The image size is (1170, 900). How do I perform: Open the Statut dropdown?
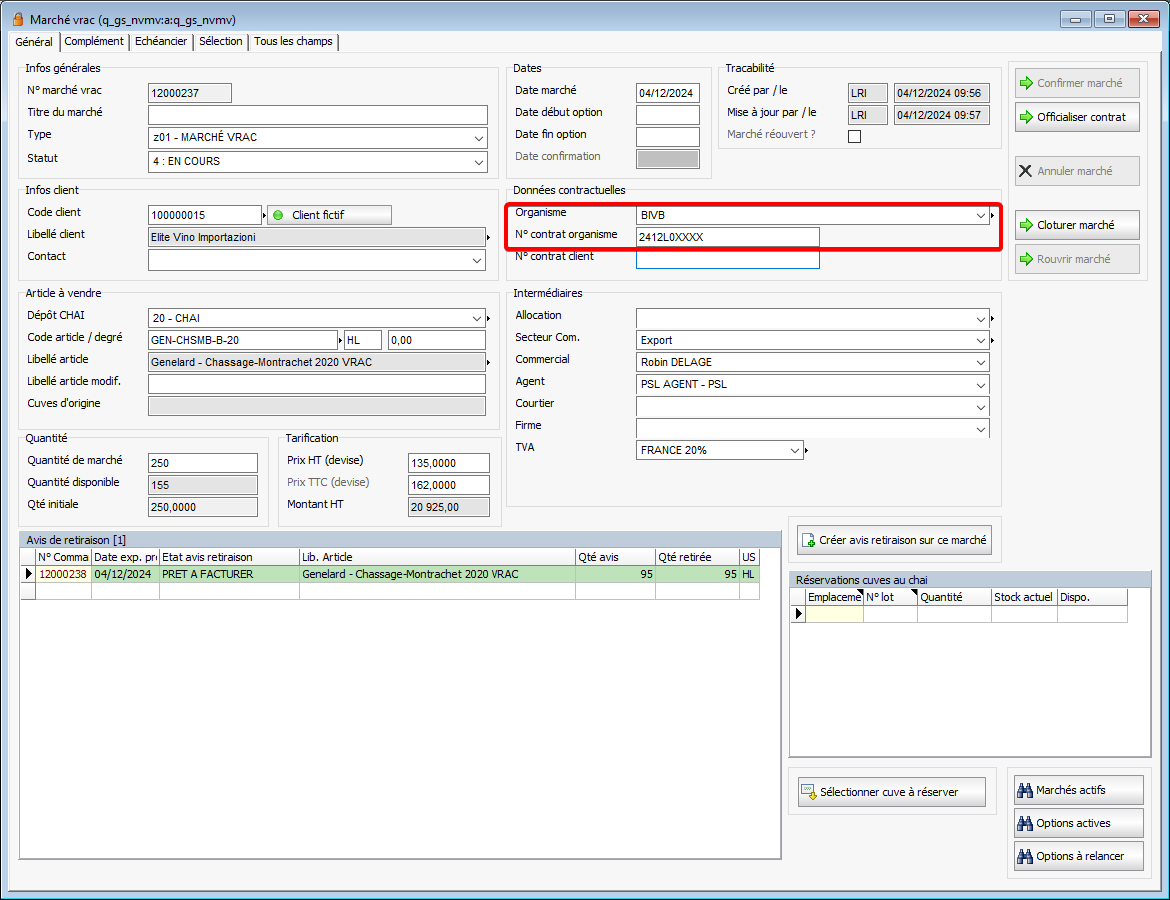[478, 162]
